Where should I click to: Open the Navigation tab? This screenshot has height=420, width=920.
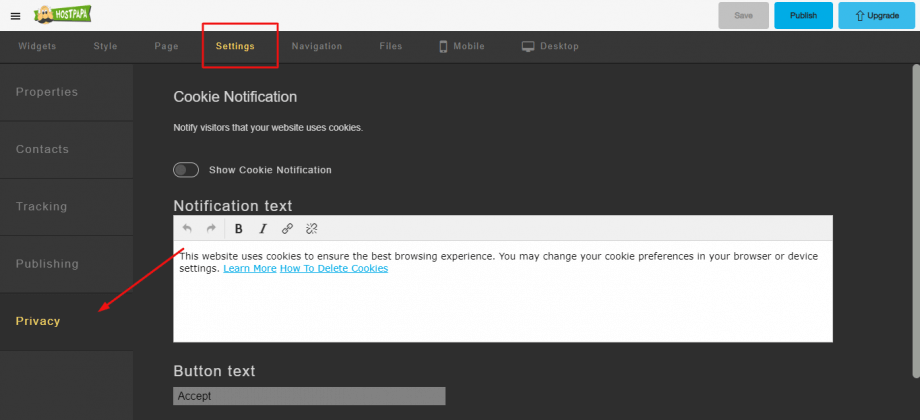317,46
